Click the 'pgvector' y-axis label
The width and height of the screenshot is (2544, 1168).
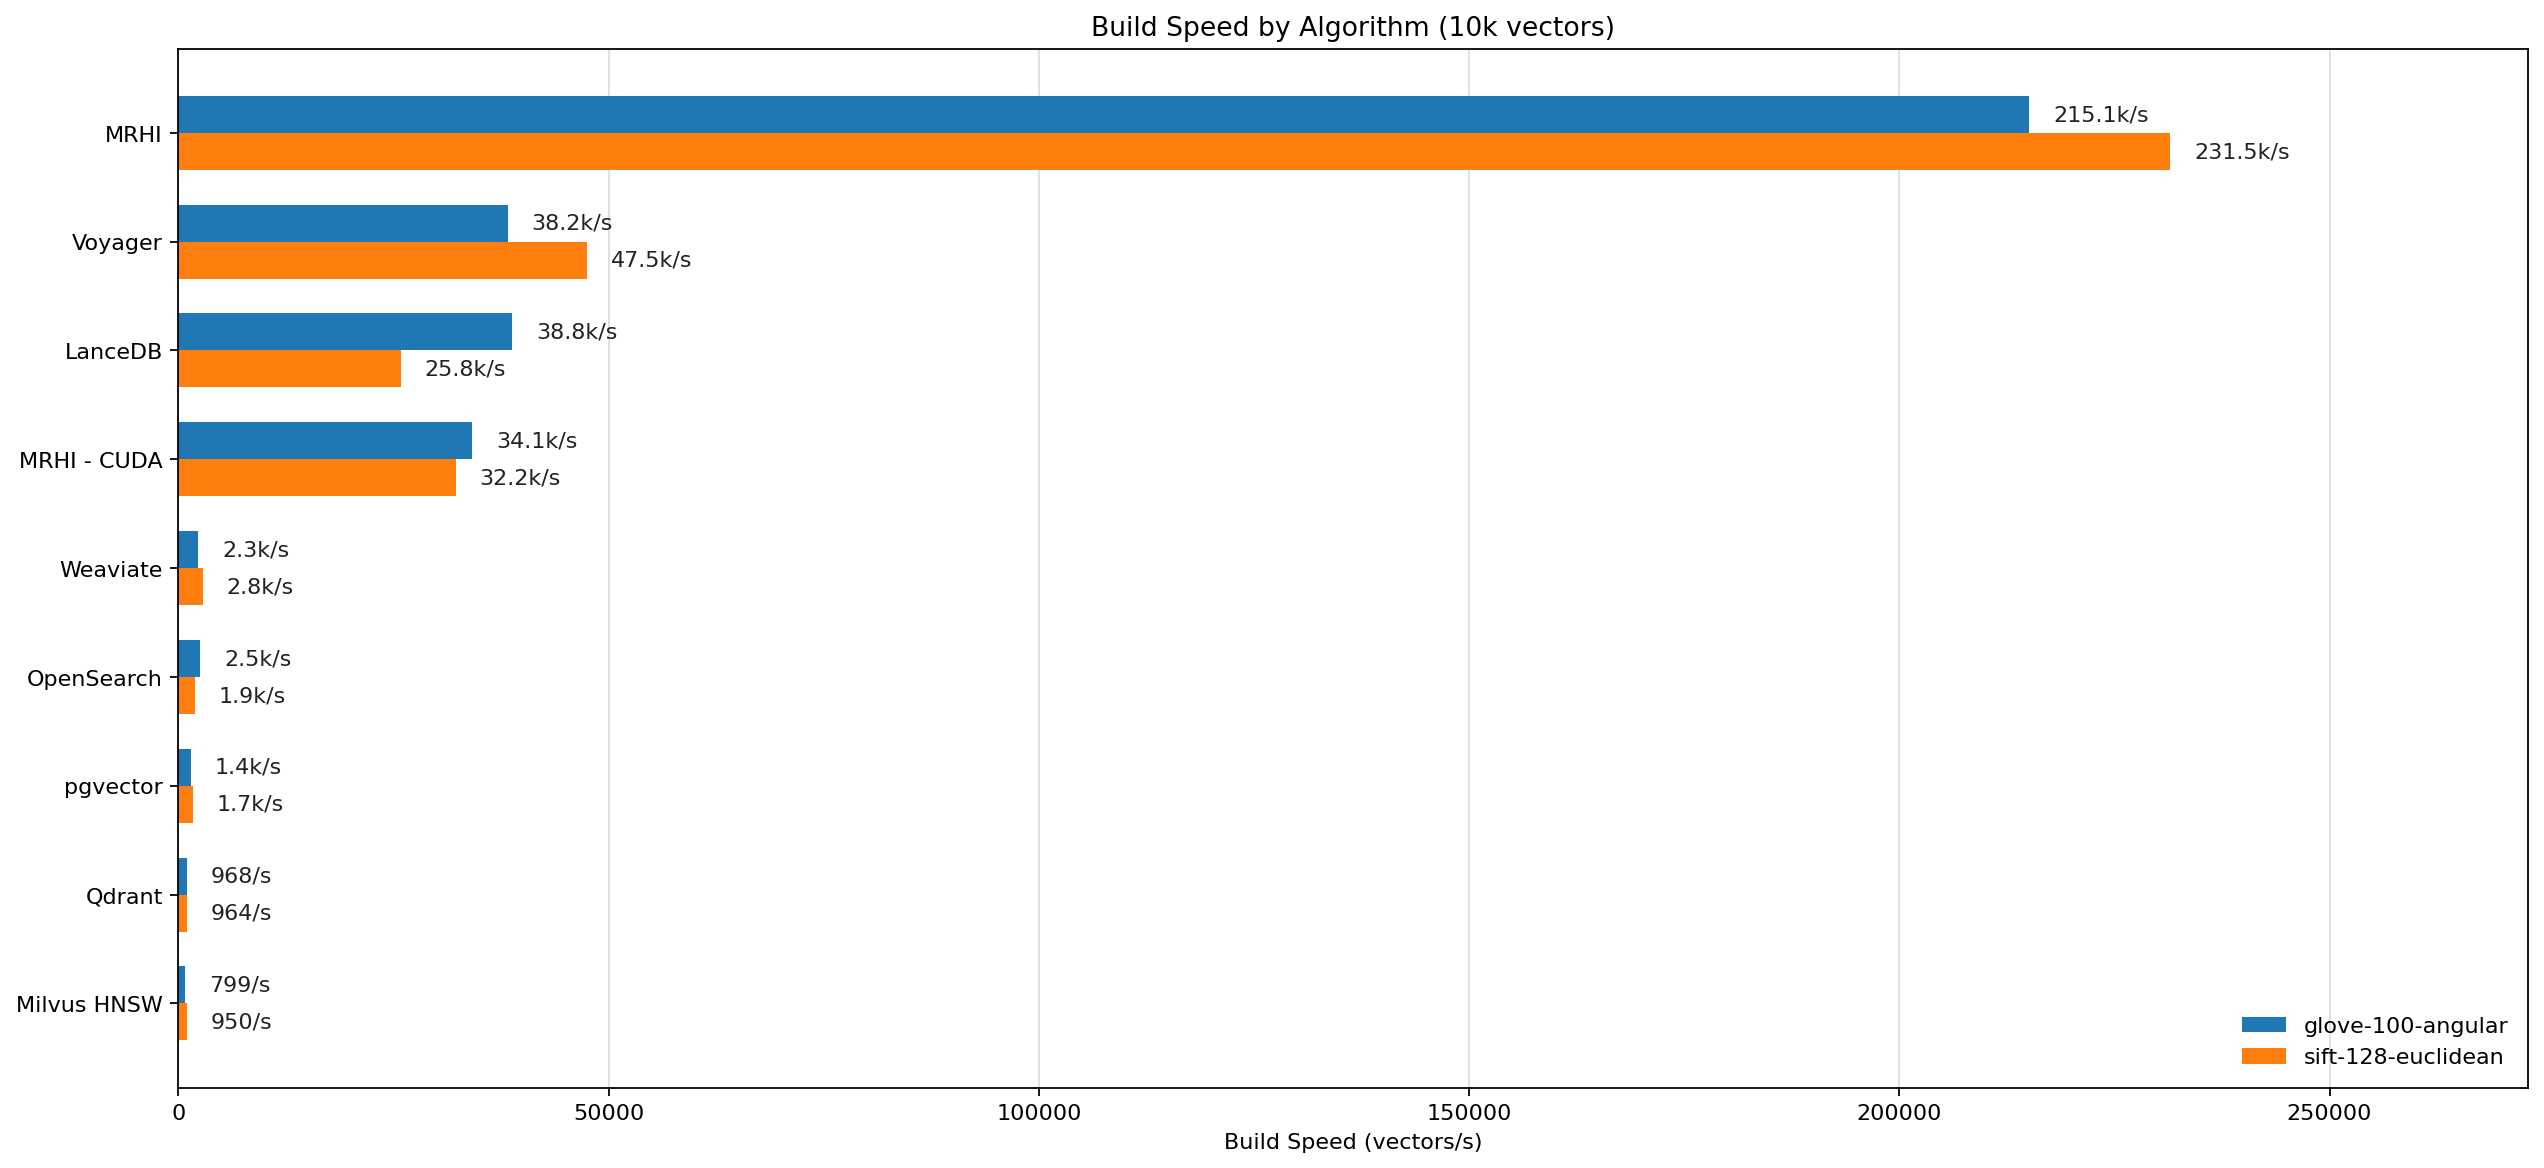tap(113, 787)
